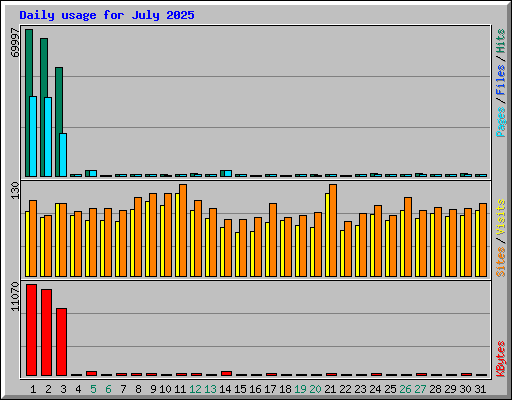
Task: Click day 21 orange sites bar
Action: coord(333,230)
